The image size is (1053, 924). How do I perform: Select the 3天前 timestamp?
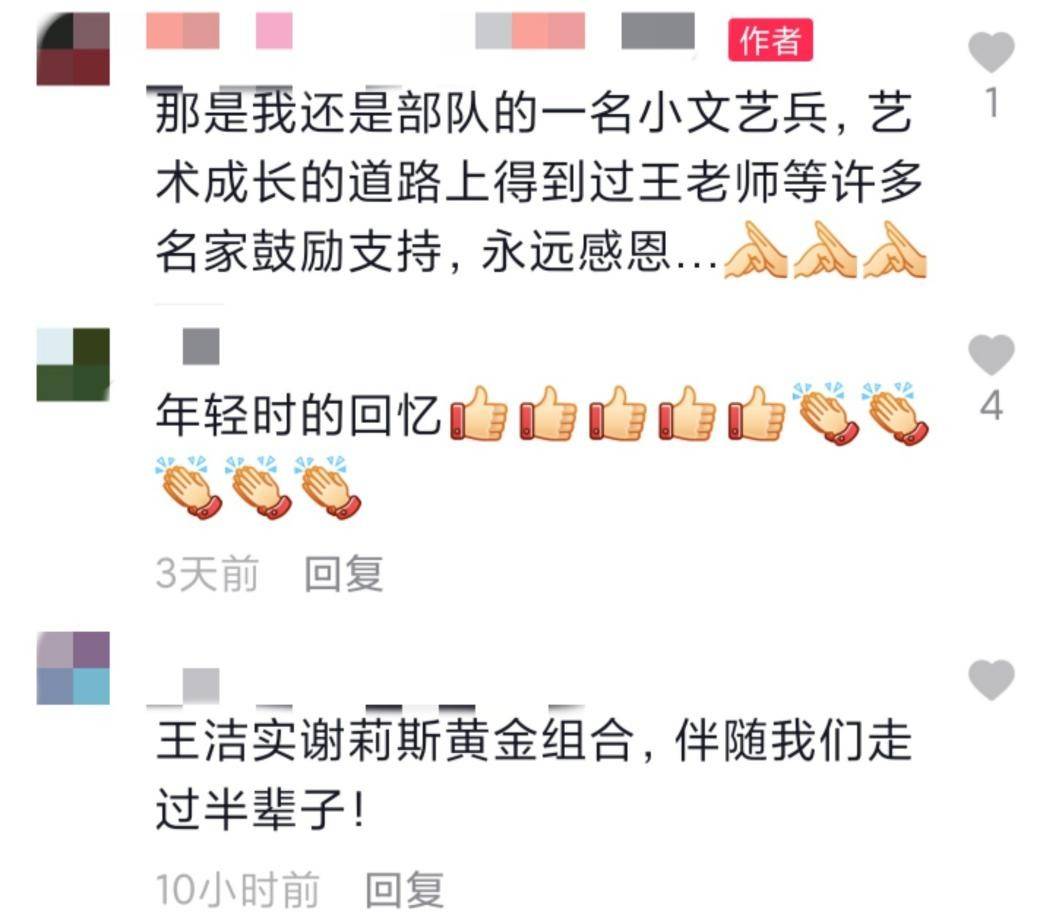tap(207, 574)
